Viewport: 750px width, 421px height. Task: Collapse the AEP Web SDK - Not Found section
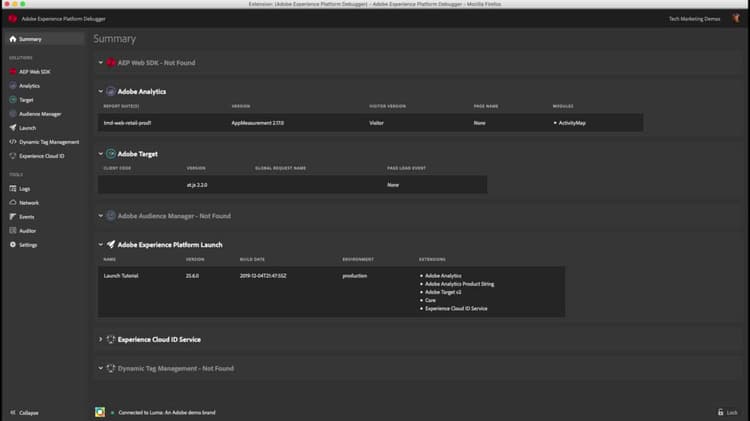click(x=100, y=63)
